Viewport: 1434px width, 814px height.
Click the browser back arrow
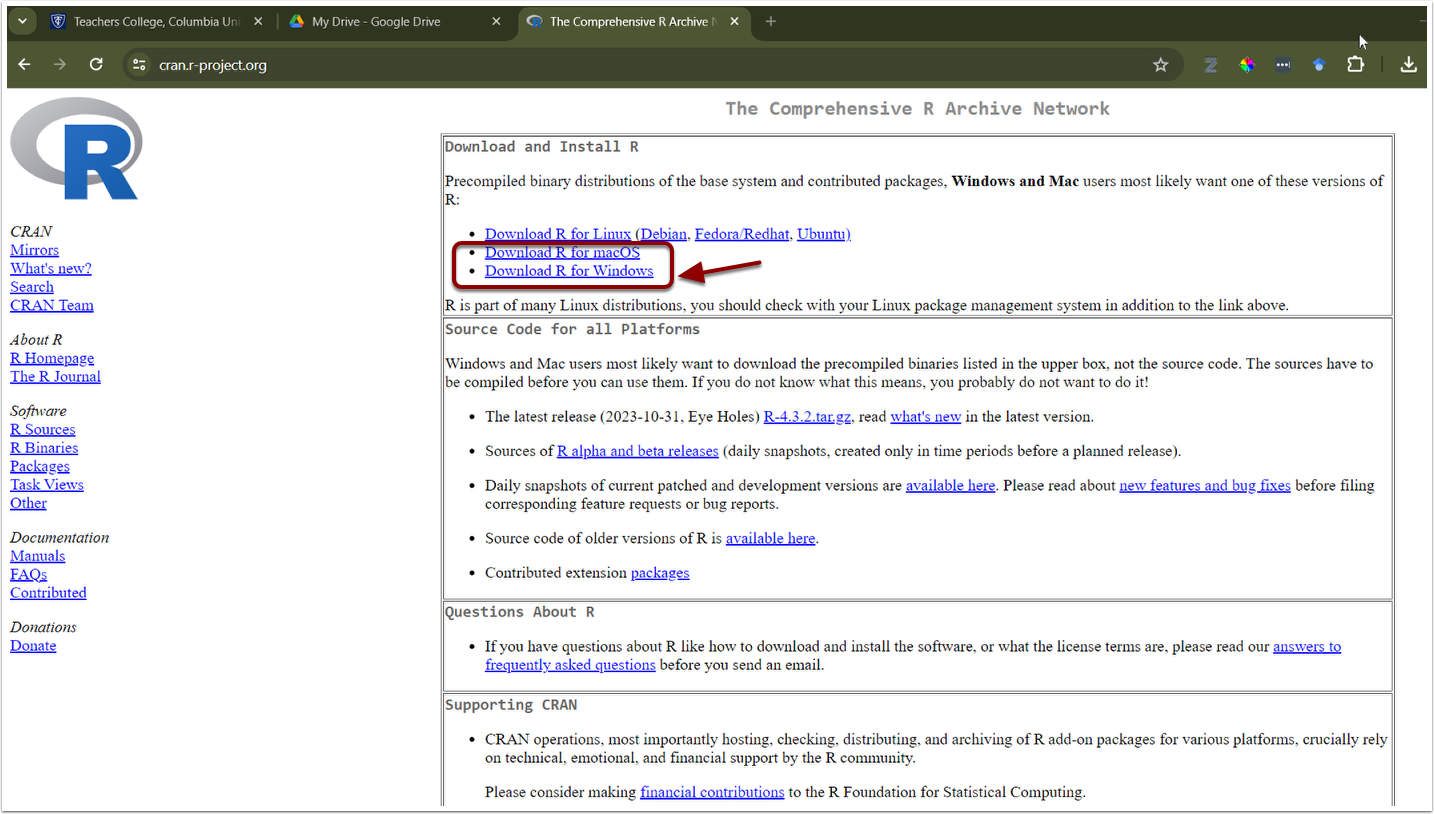point(25,64)
